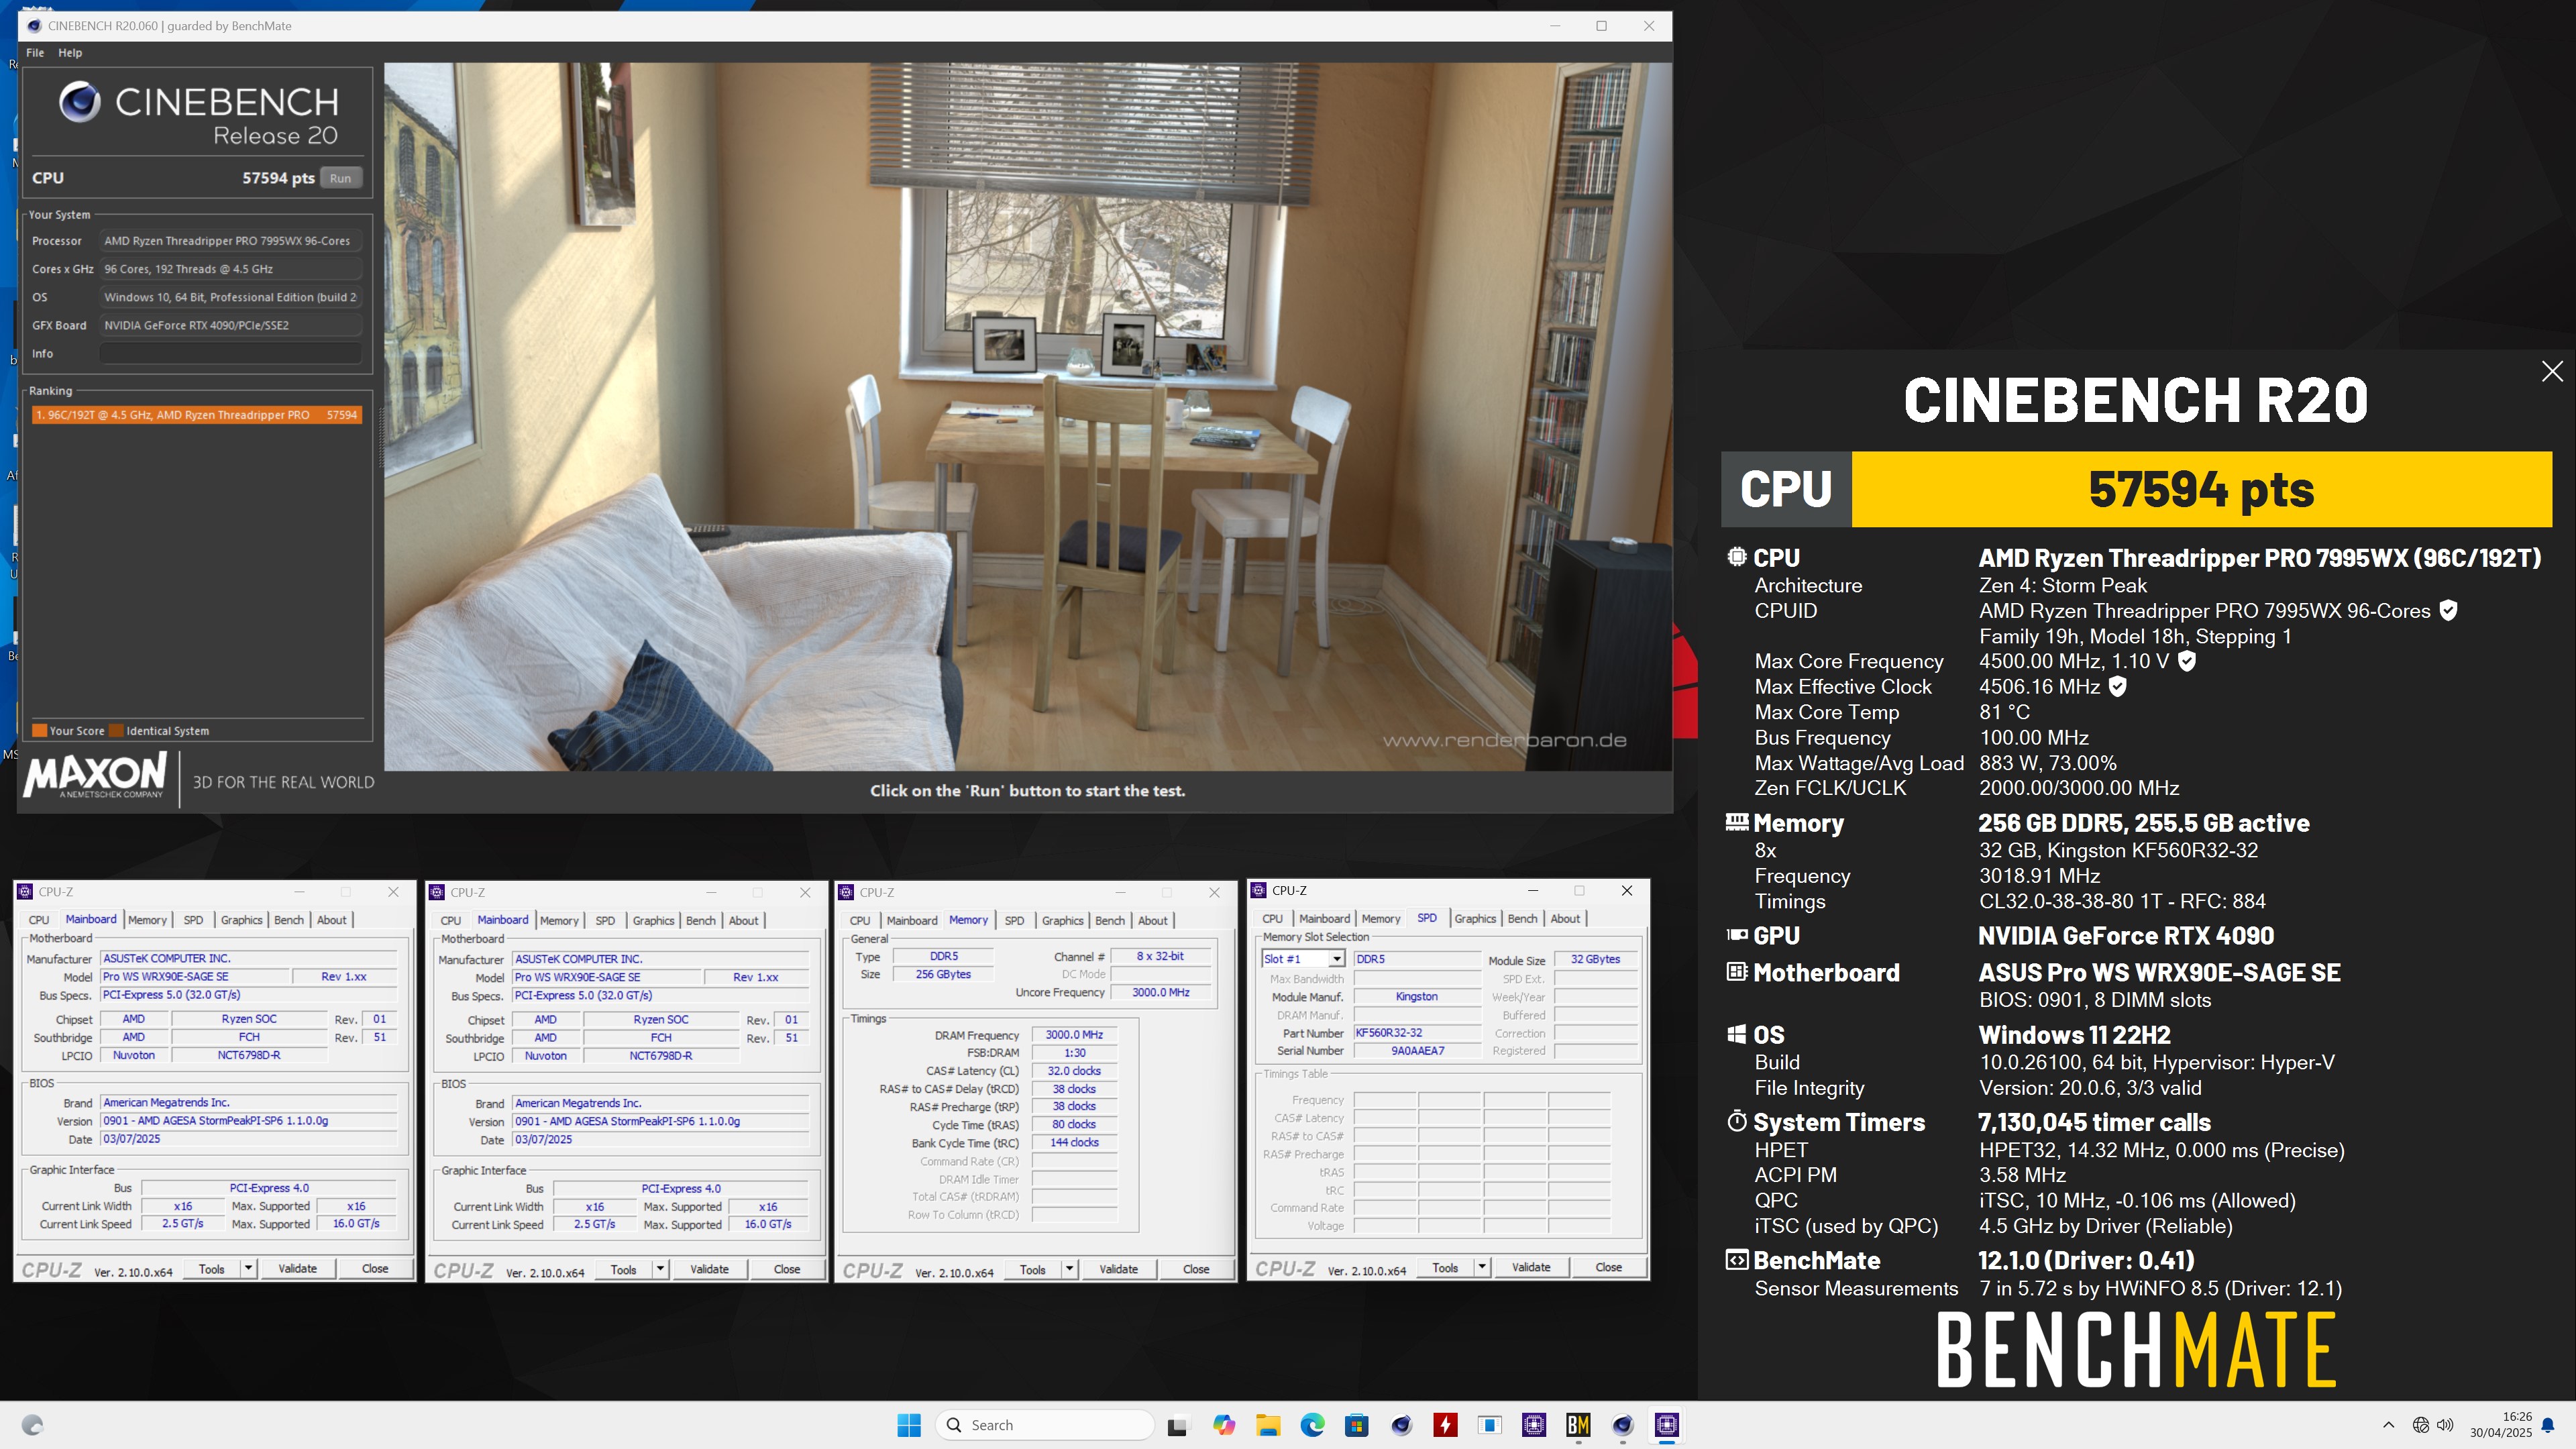Click the Part Number 'KF560R32-32' field
2576x1449 pixels.
coord(1417,1033)
